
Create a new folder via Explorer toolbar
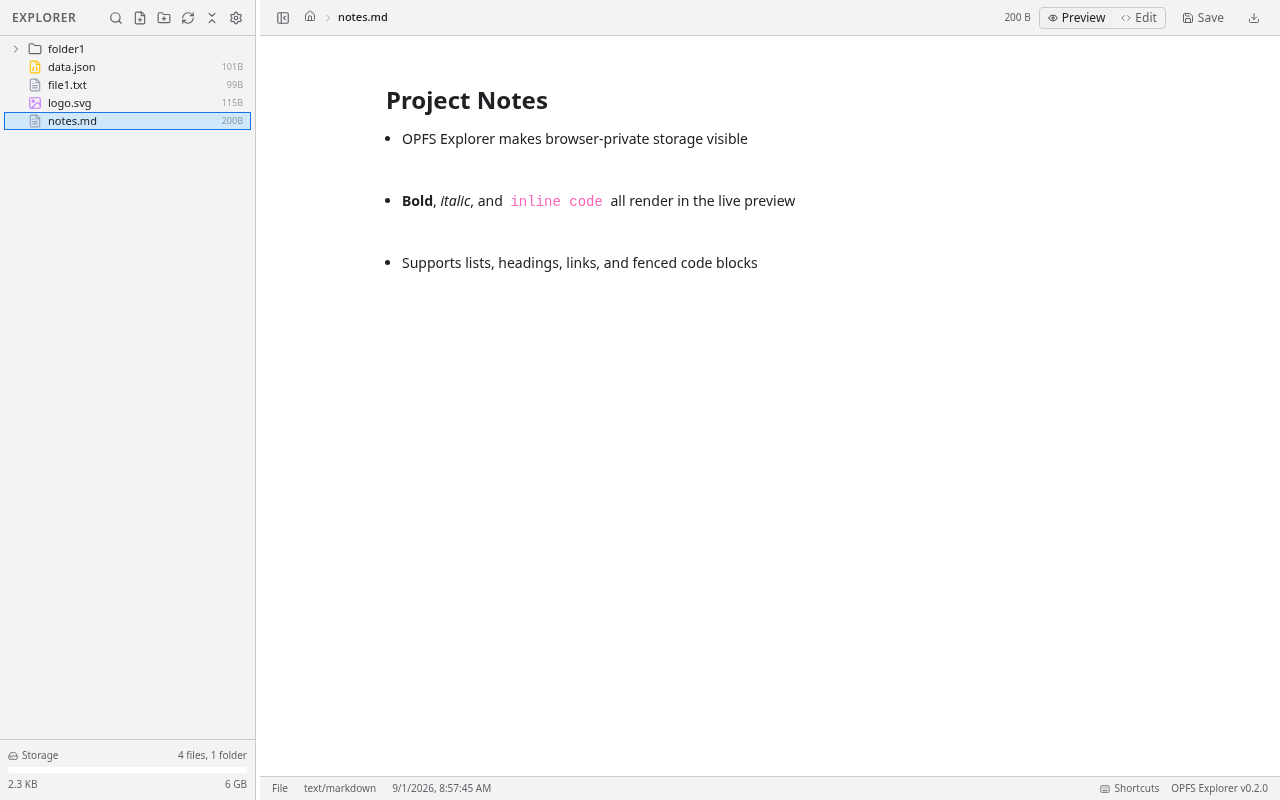pyautogui.click(x=164, y=18)
